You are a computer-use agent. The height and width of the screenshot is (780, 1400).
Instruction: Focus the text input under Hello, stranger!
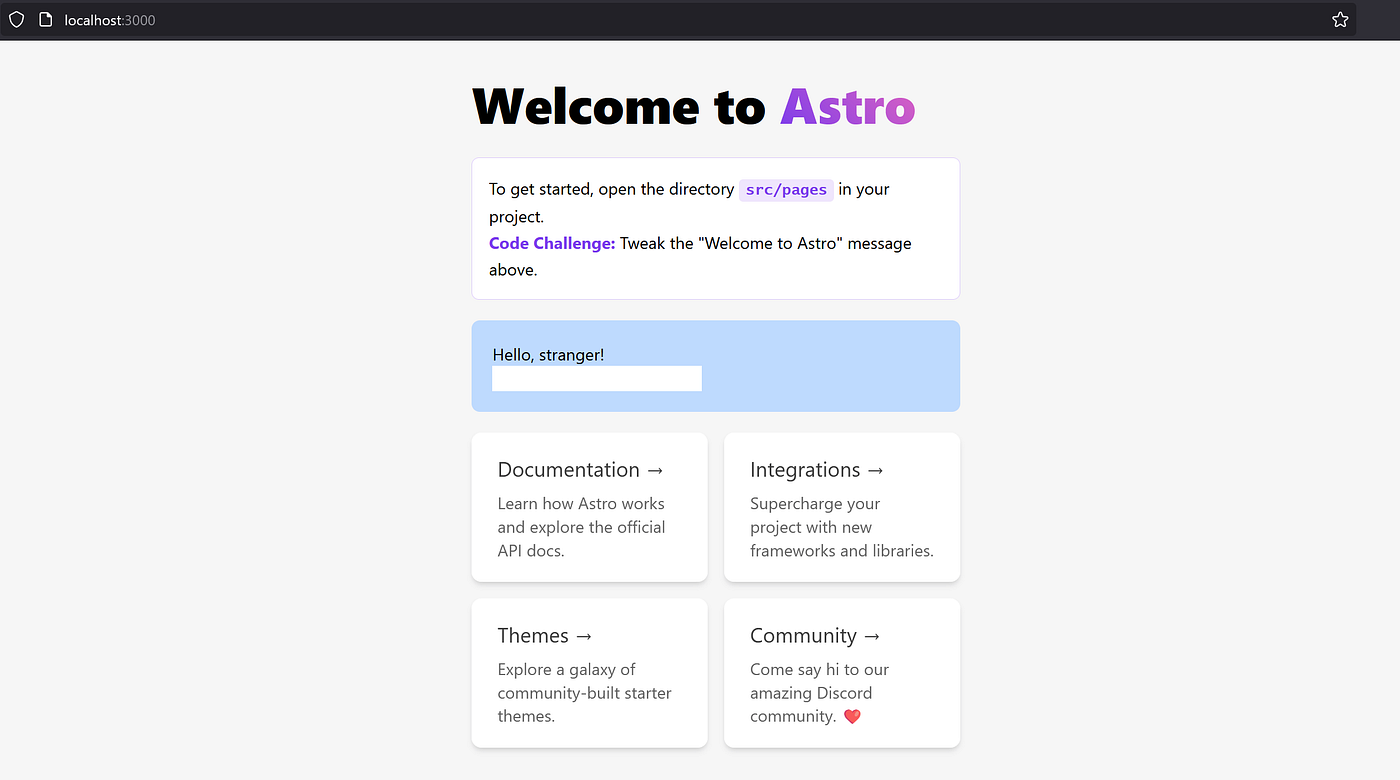[x=597, y=379]
